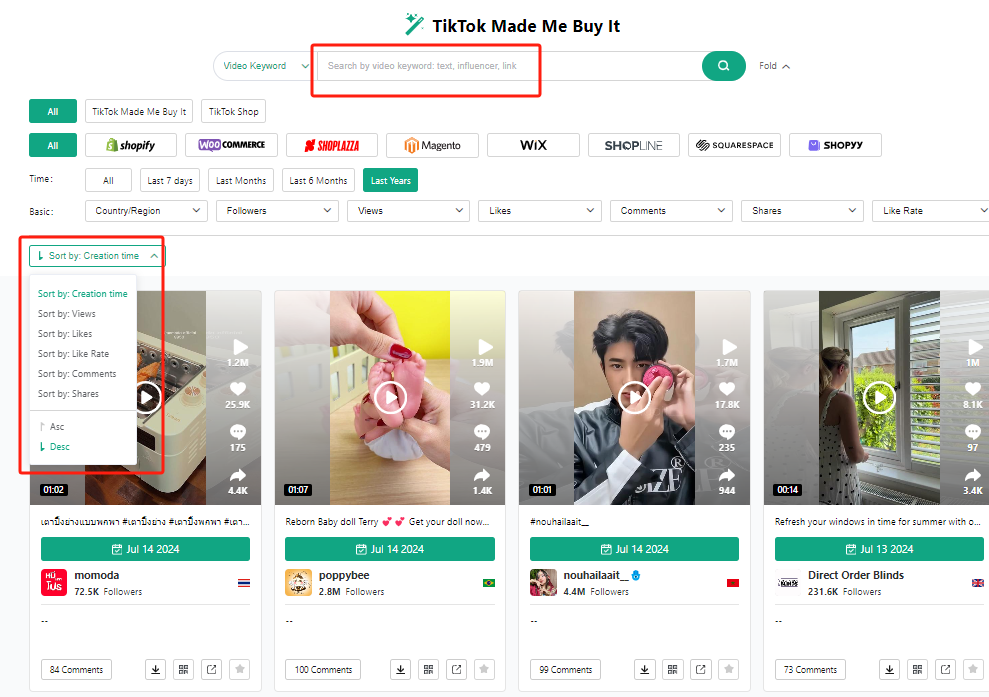989x697 pixels.
Task: Click momoda profile avatar
Action: [x=54, y=582]
